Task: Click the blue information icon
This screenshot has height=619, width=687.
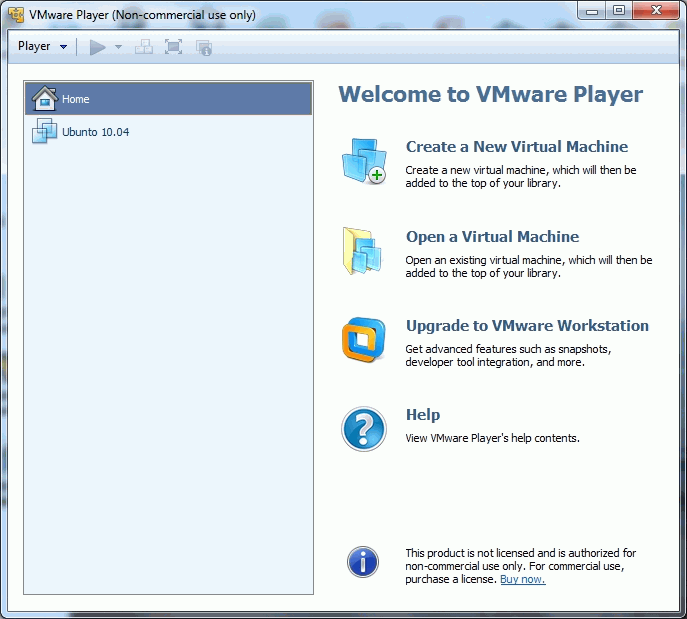Action: (x=363, y=562)
